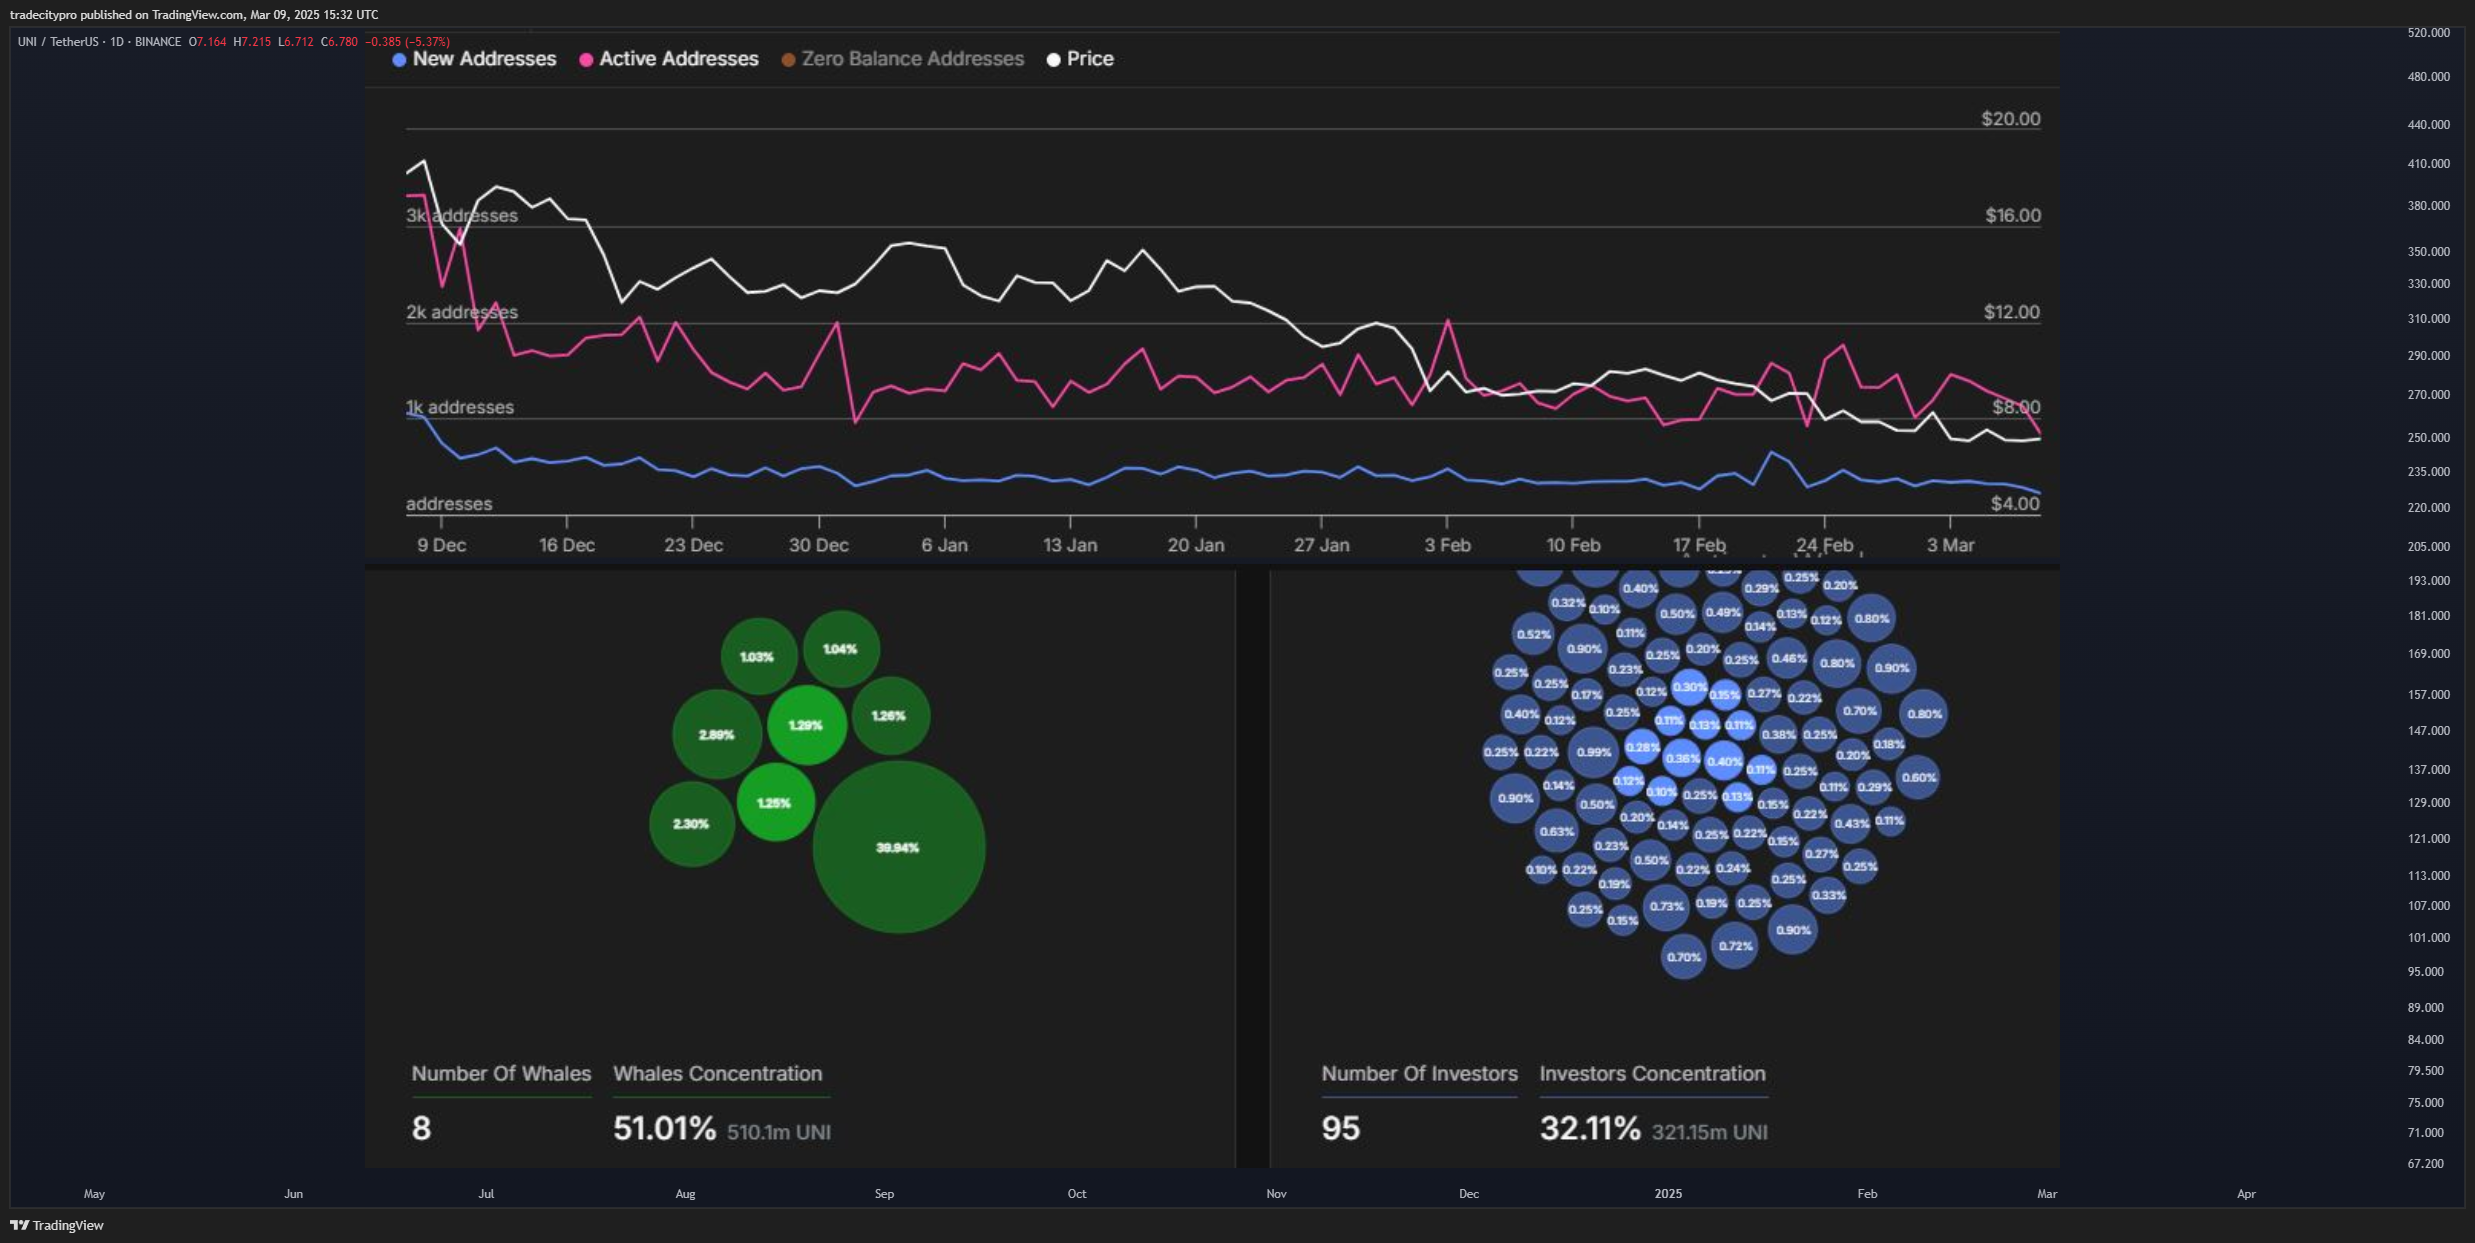
Task: Click the tradecitypro published header text
Action: [x=194, y=15]
